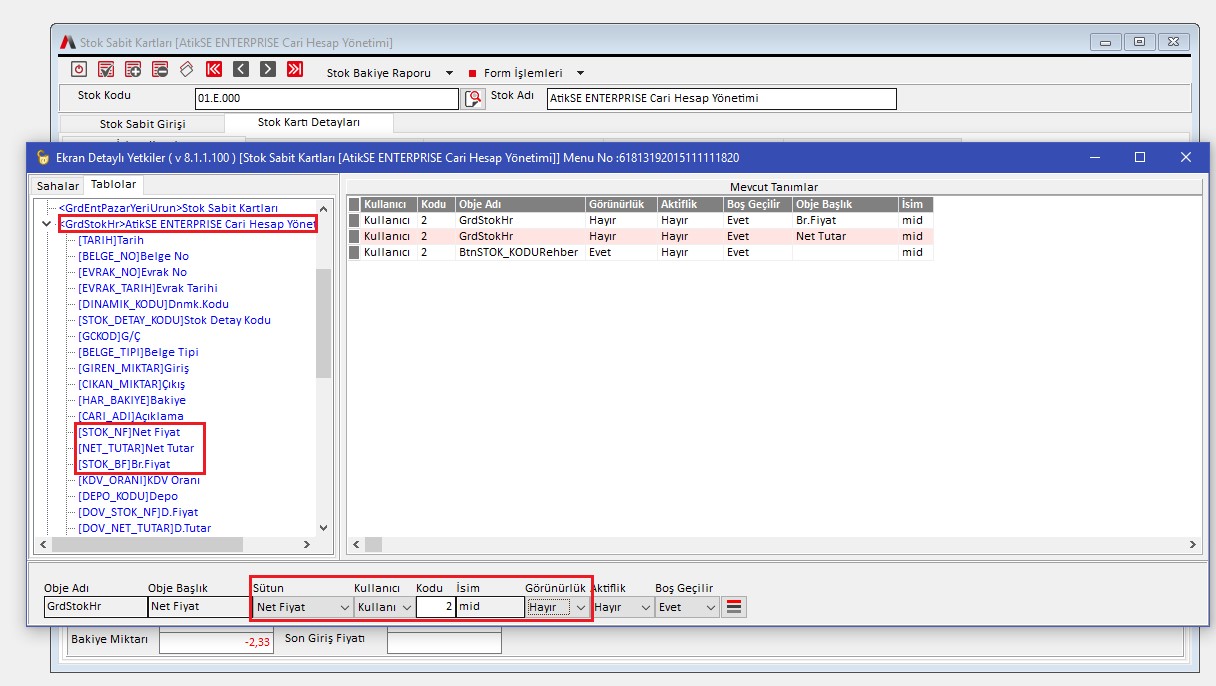Select [STOK_DETAY_KODU]Stok Detay Kodu item
The width and height of the screenshot is (1216, 686).
[174, 320]
